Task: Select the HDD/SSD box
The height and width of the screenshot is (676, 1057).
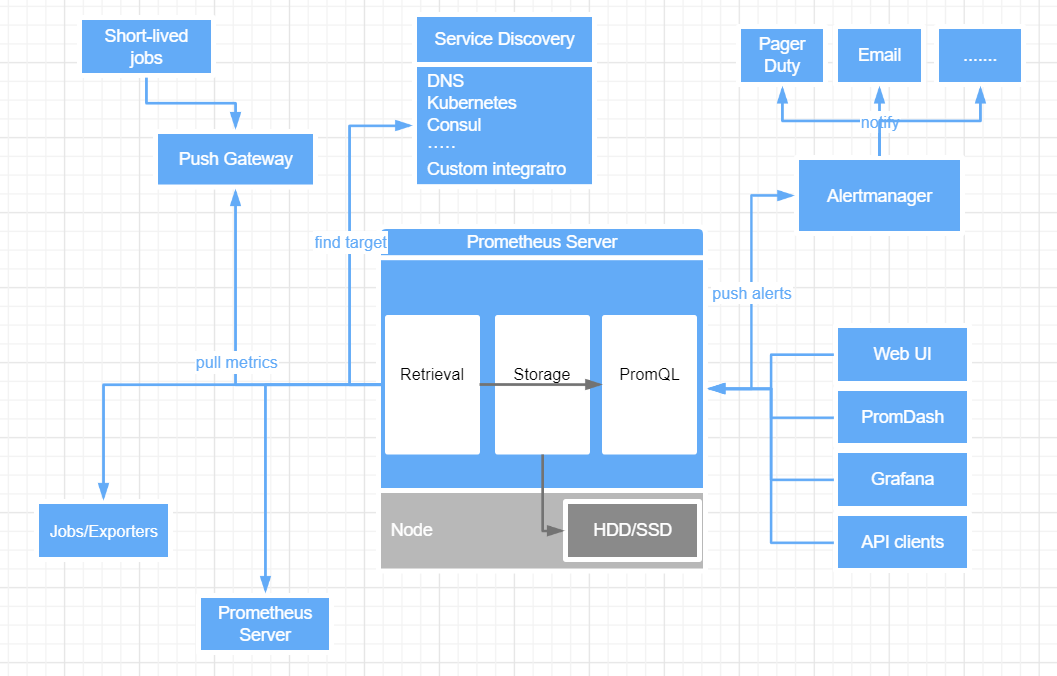Action: point(632,530)
